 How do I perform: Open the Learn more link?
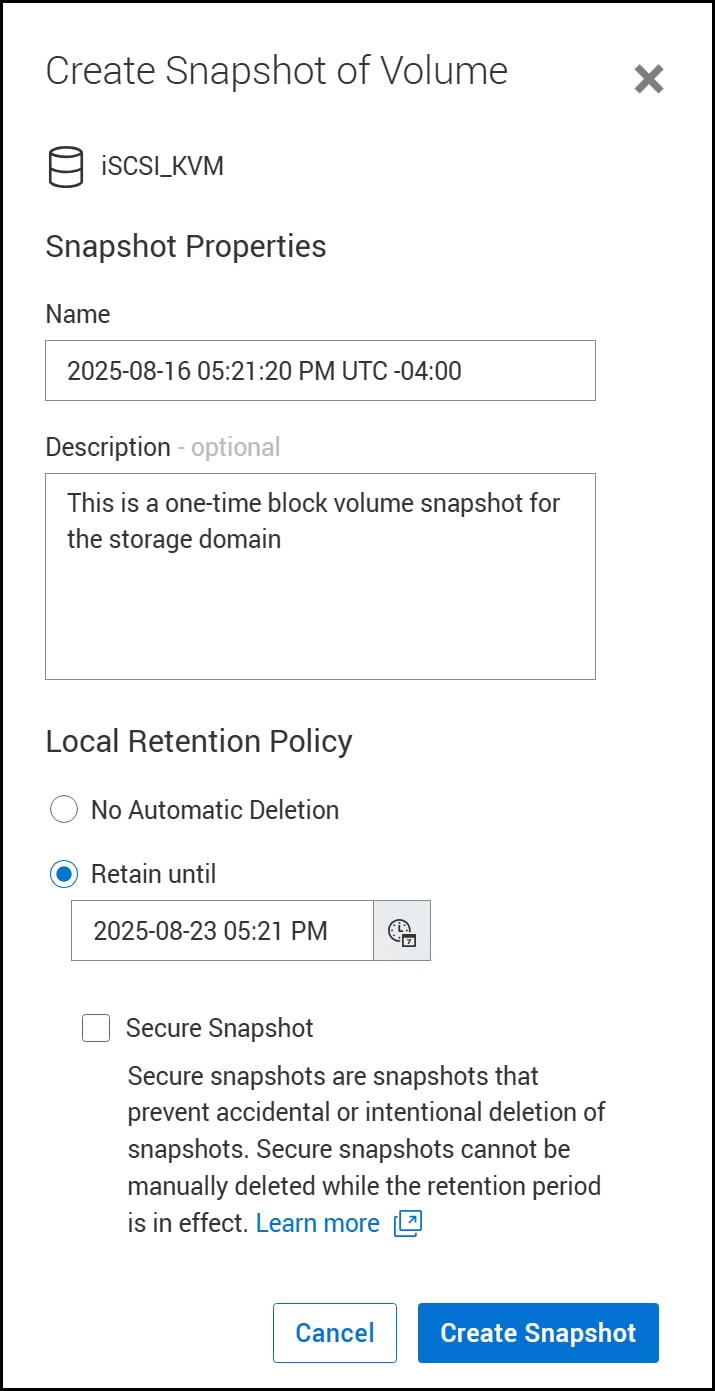pos(318,1223)
